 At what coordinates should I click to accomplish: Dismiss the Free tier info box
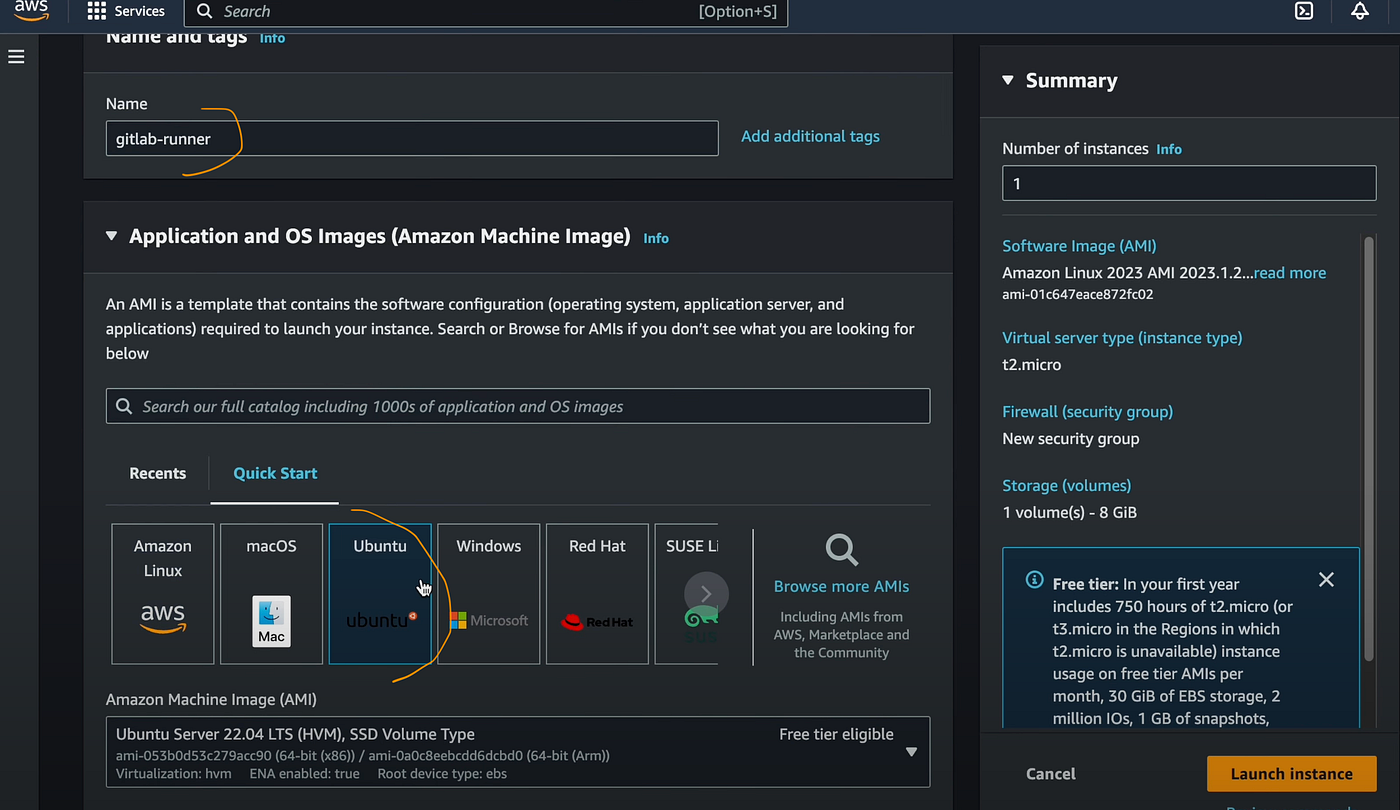[x=1326, y=580]
